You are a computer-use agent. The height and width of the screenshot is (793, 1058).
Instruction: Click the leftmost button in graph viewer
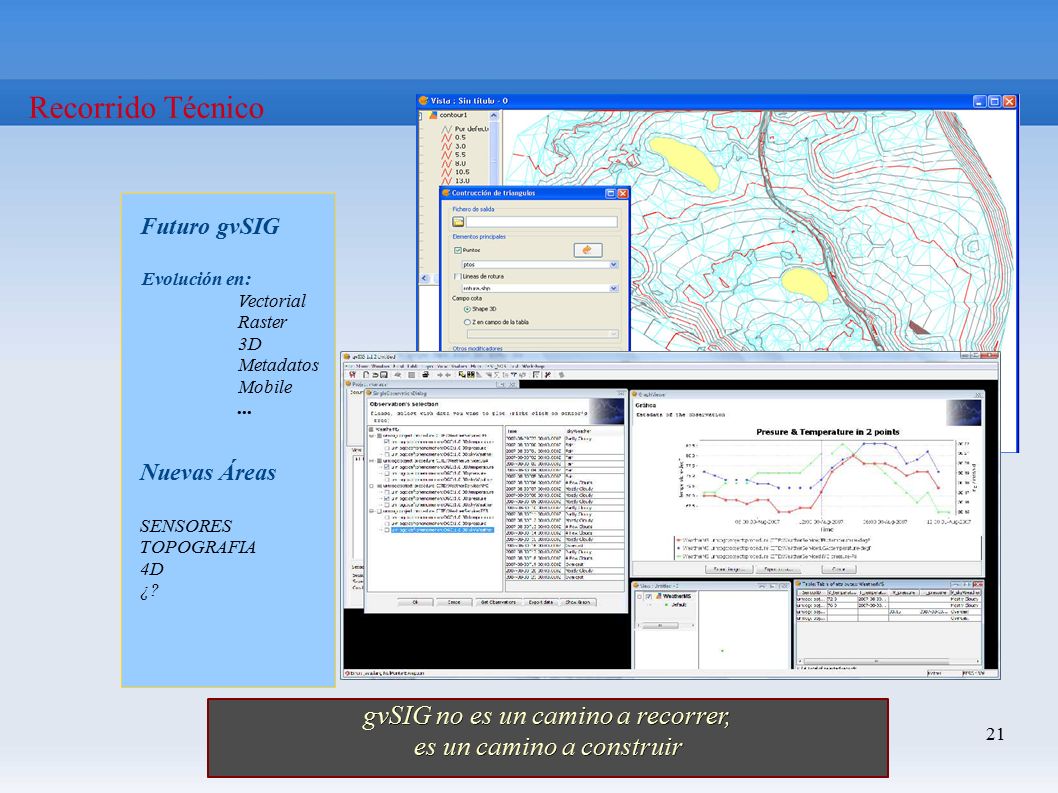pyautogui.click(x=729, y=570)
